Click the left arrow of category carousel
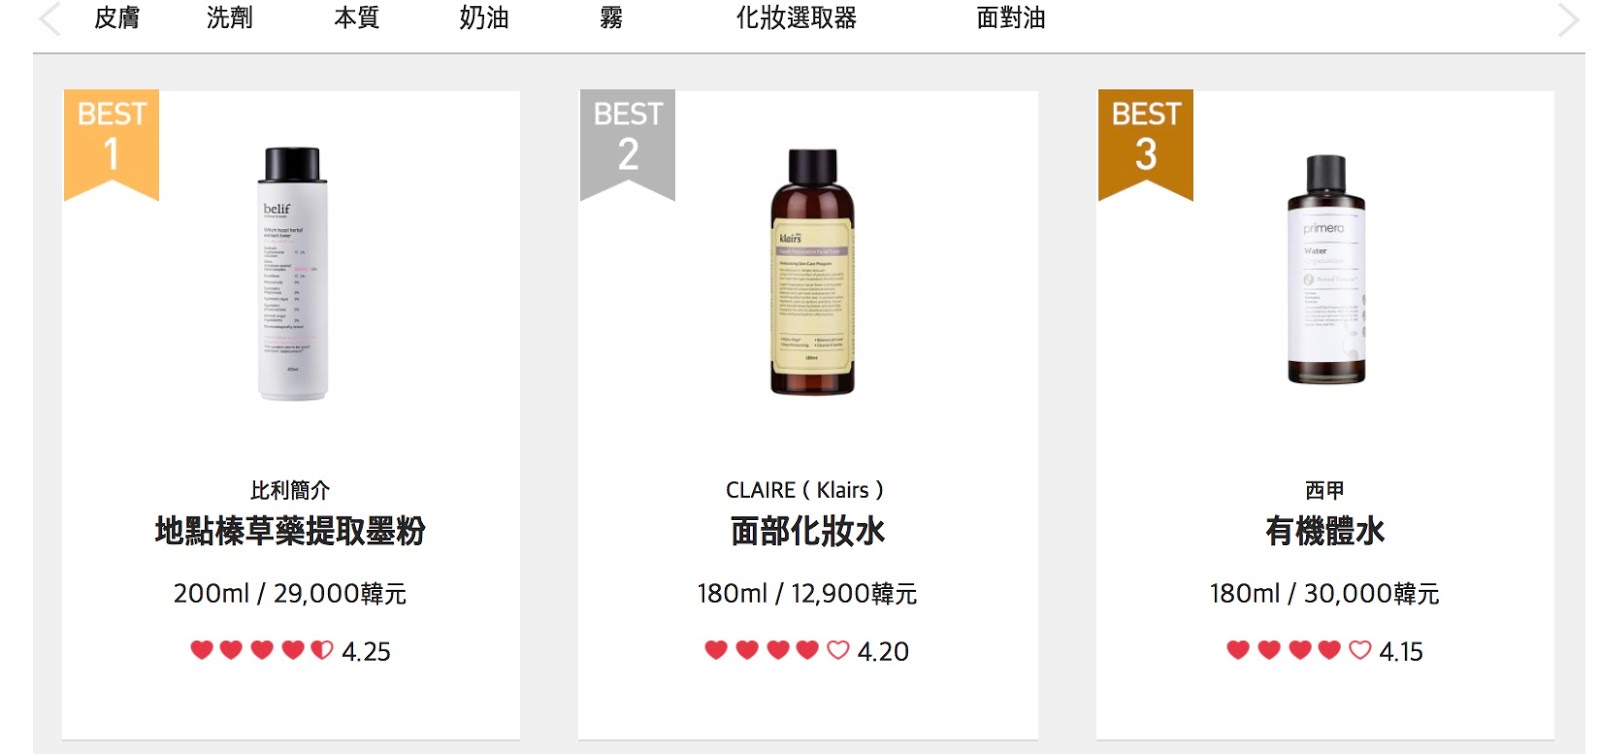 coord(49,19)
